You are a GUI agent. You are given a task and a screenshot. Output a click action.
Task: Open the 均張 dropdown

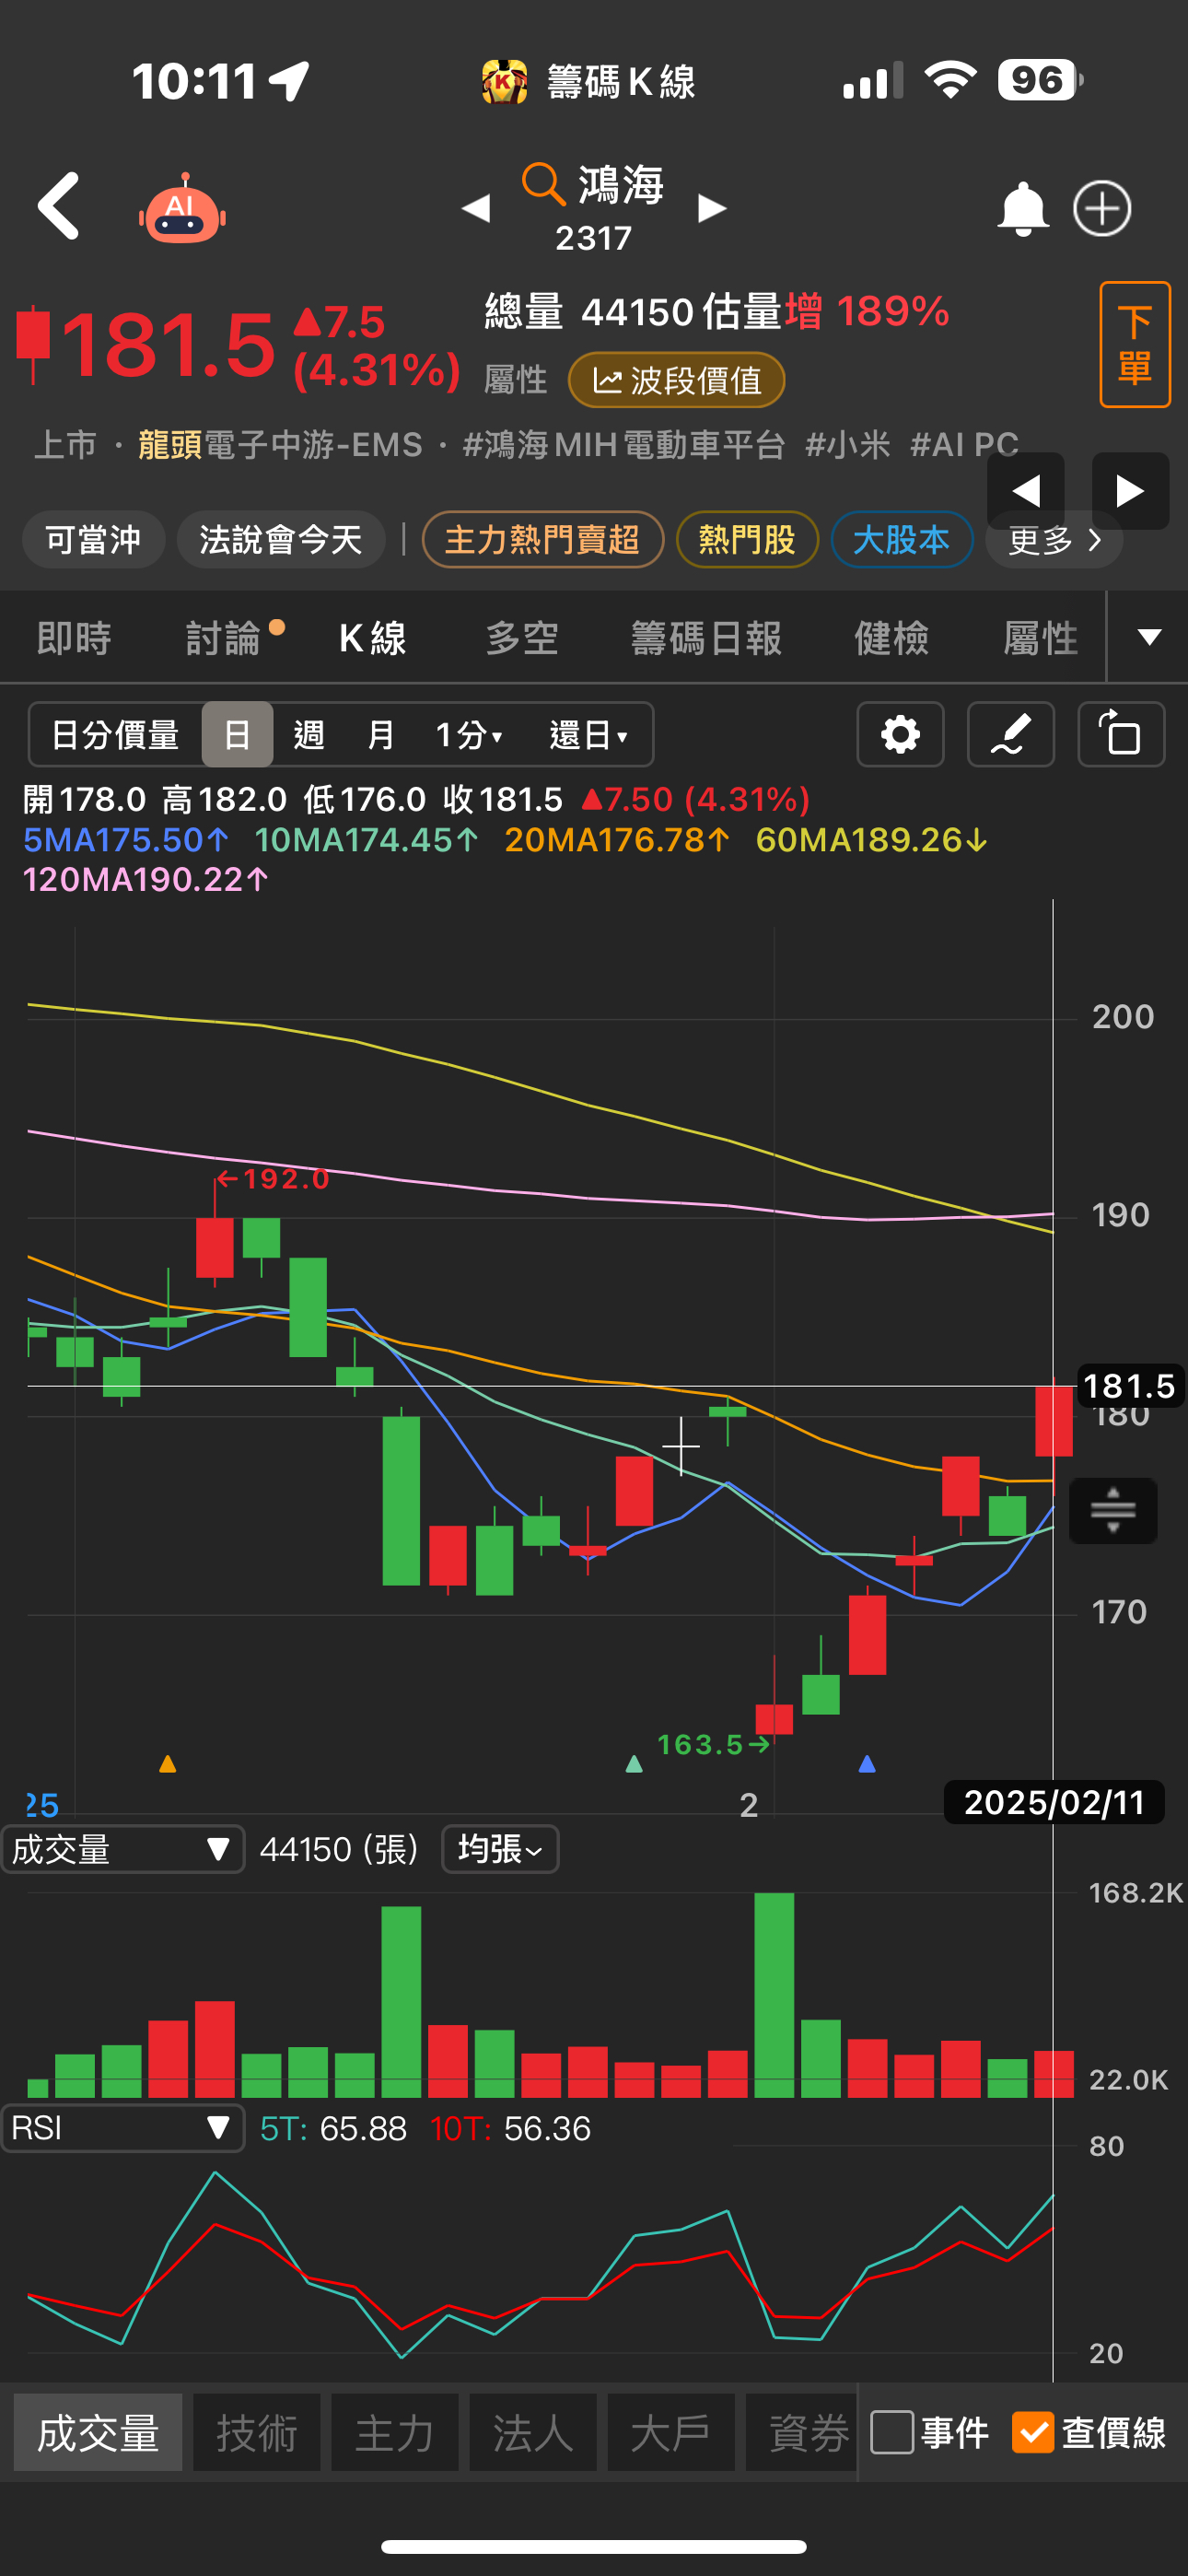point(500,1849)
